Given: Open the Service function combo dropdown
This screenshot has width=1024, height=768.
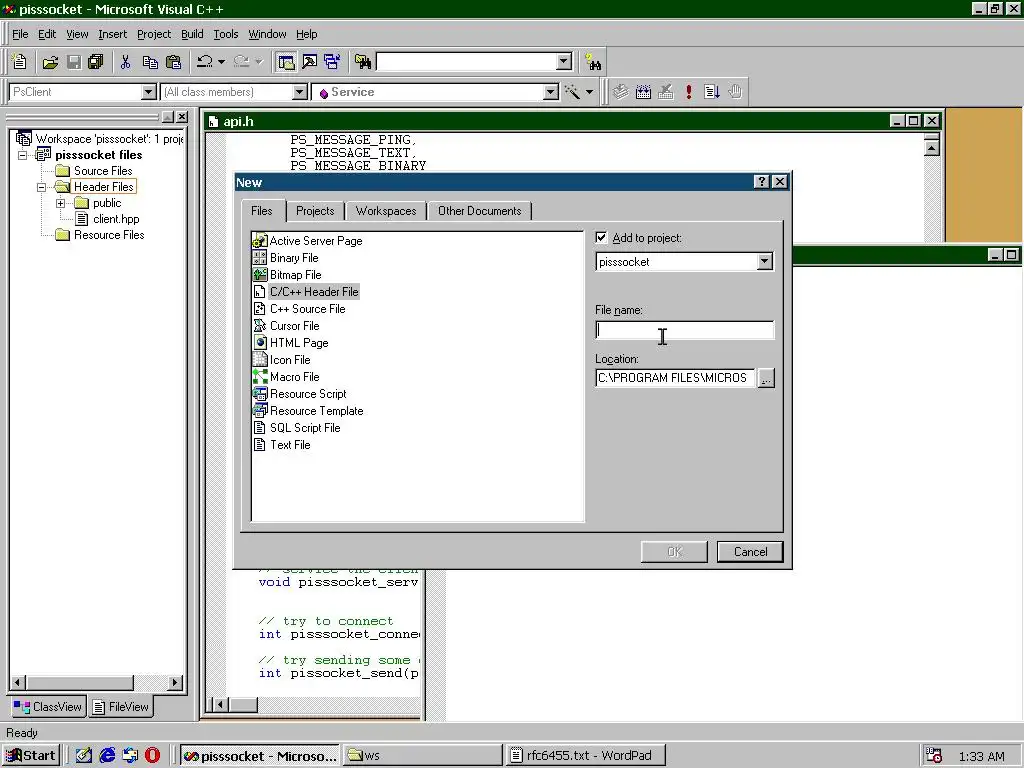Looking at the screenshot, I should (551, 92).
